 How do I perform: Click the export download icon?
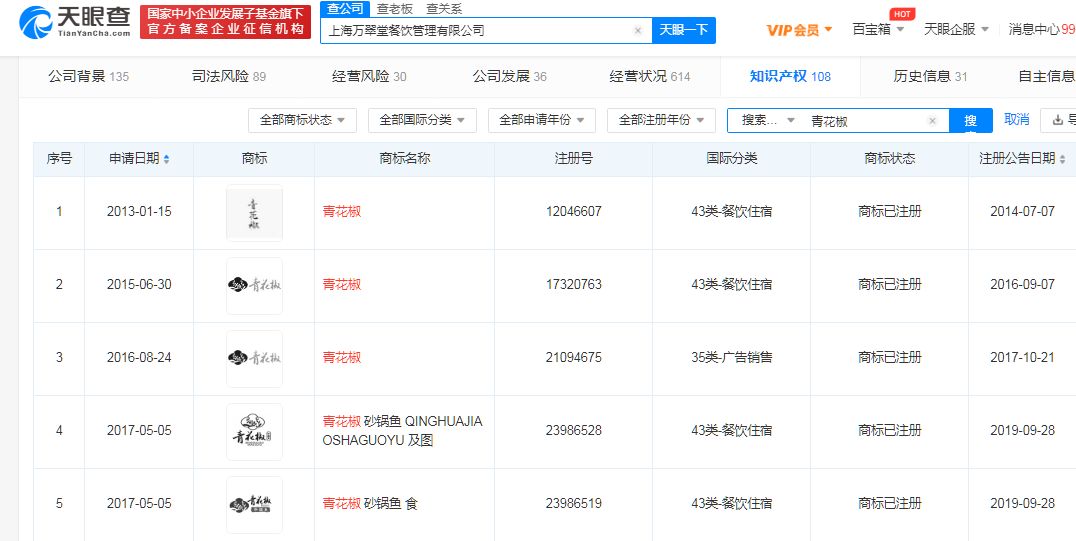1057,121
